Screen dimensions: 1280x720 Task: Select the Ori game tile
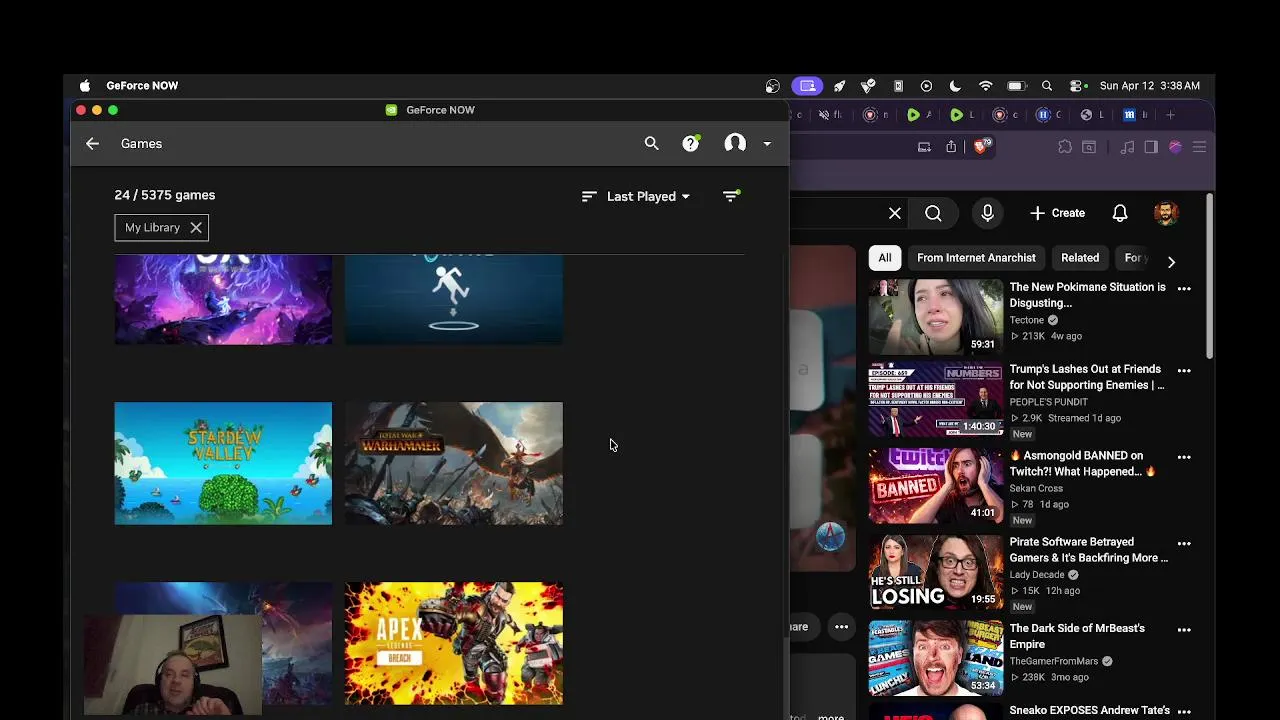click(223, 299)
